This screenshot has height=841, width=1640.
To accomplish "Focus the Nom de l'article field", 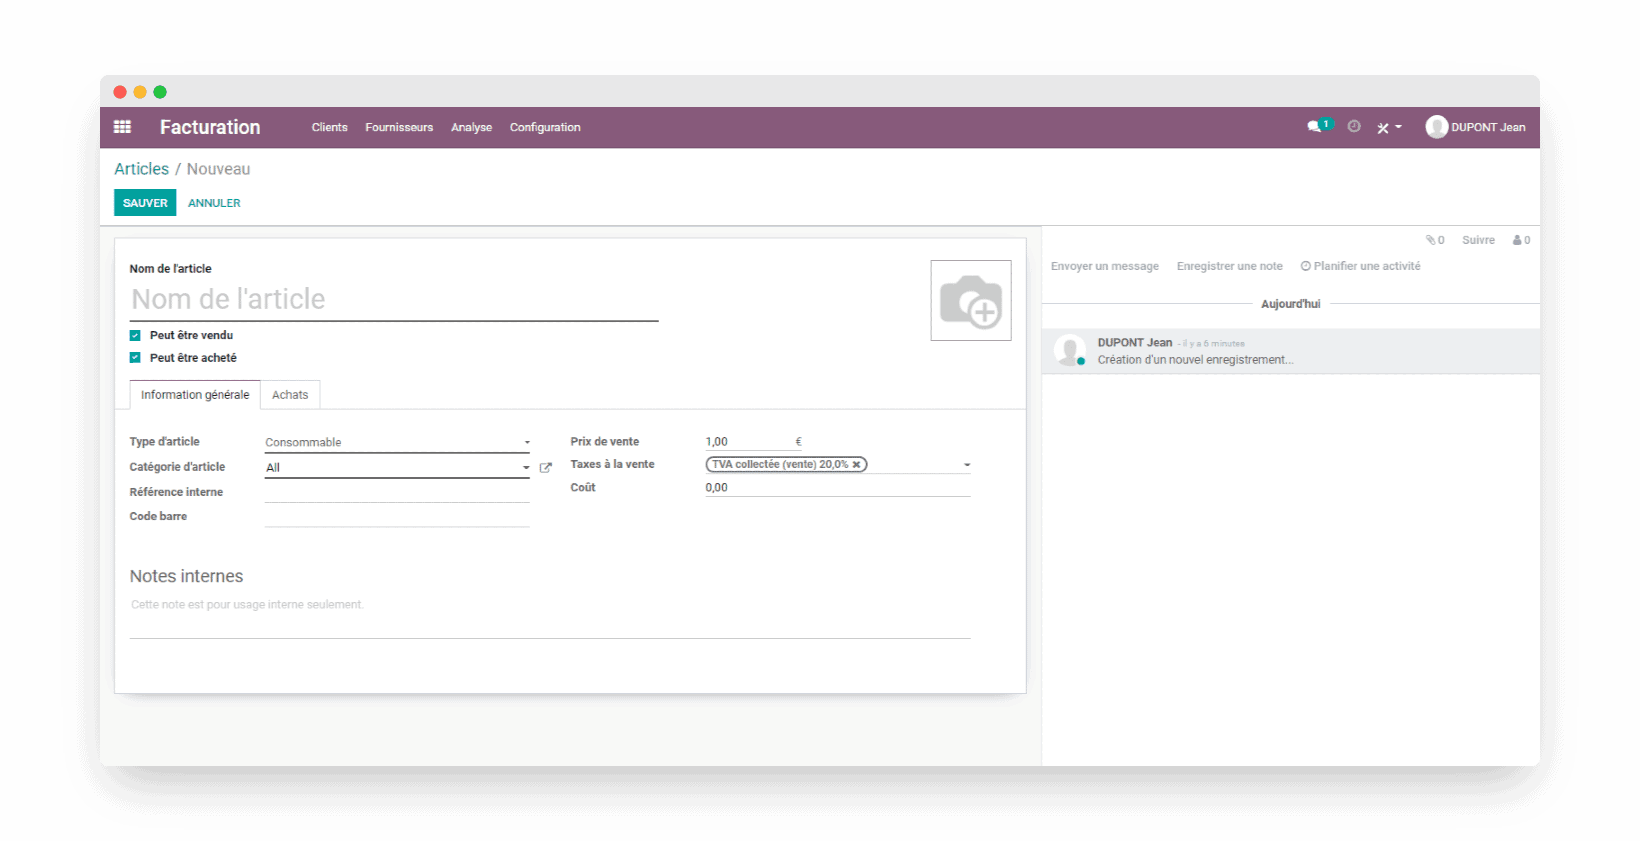I will point(394,299).
